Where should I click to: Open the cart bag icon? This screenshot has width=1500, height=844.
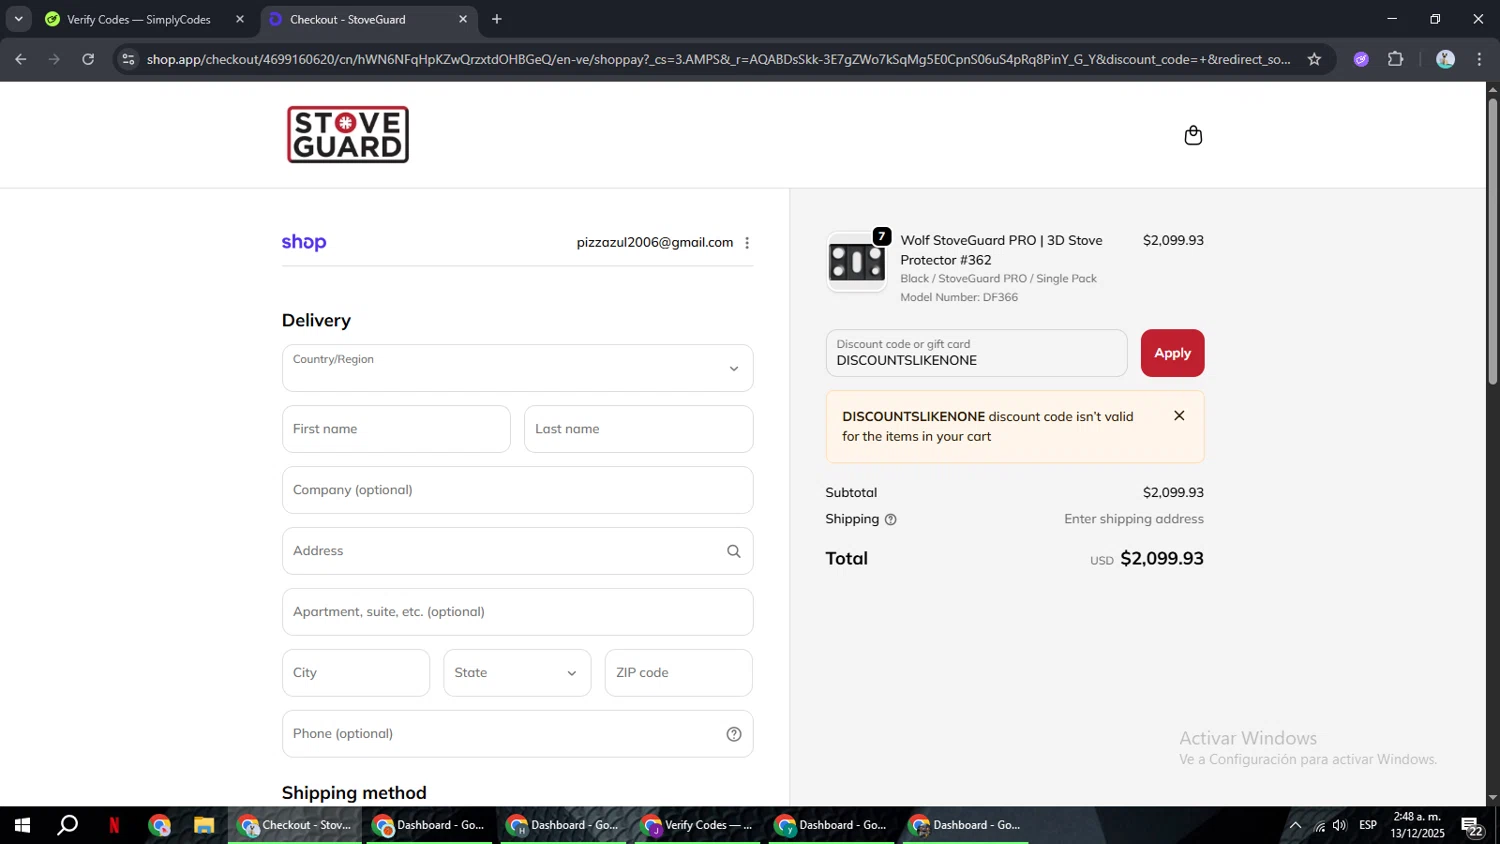coord(1193,135)
